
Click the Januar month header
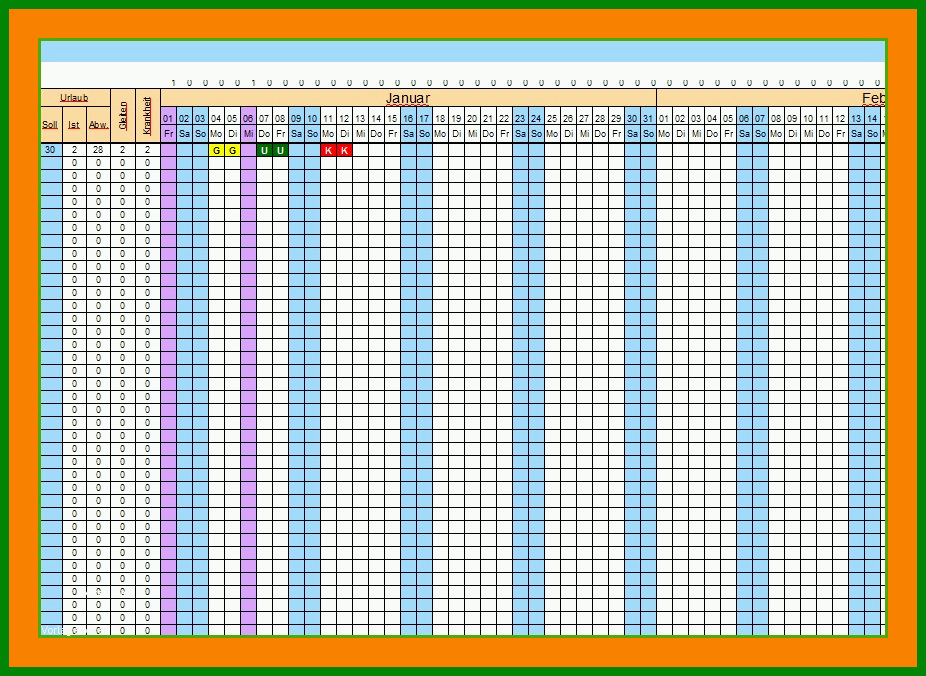[x=408, y=98]
